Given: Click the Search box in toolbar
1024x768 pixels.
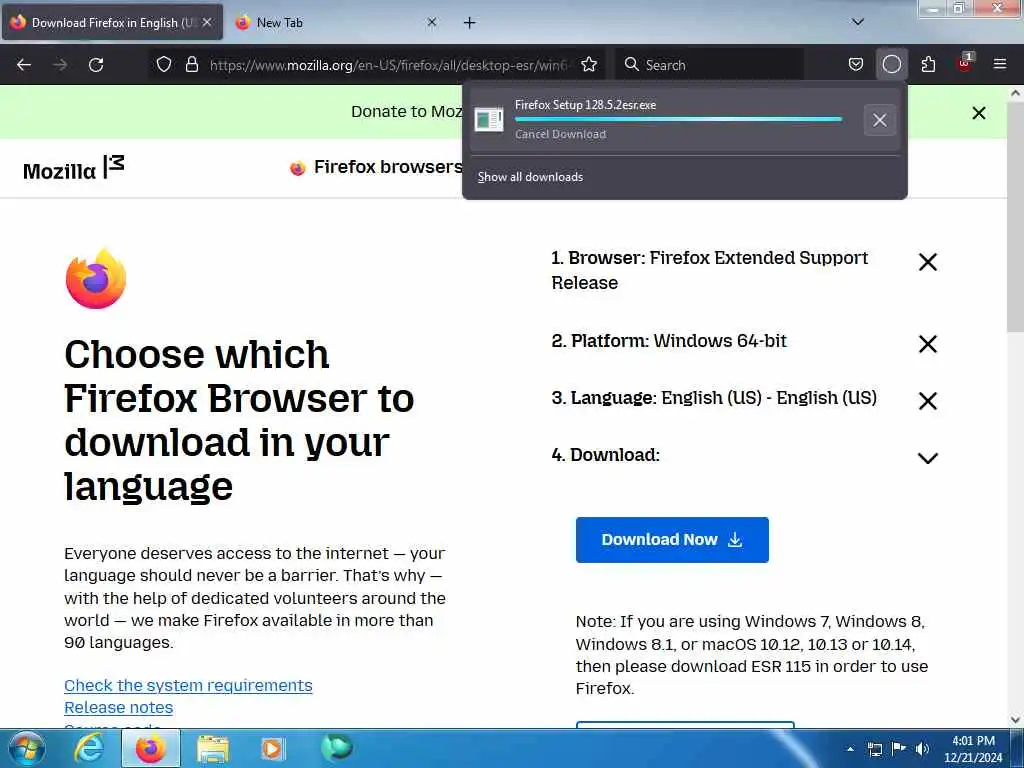Looking at the screenshot, I should click(x=709, y=65).
